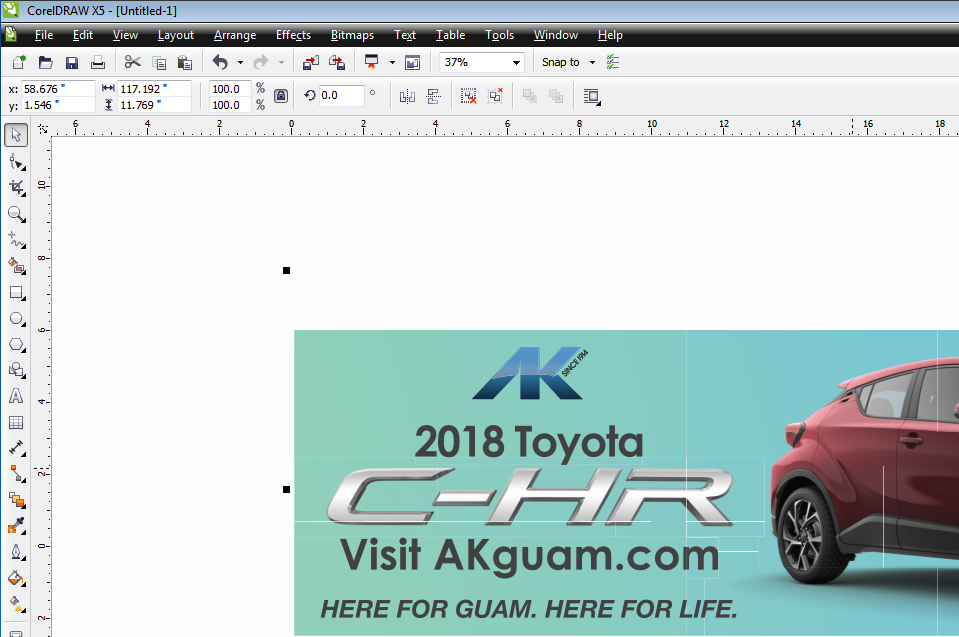
Task: Mirror the selection vertically
Action: (434, 96)
